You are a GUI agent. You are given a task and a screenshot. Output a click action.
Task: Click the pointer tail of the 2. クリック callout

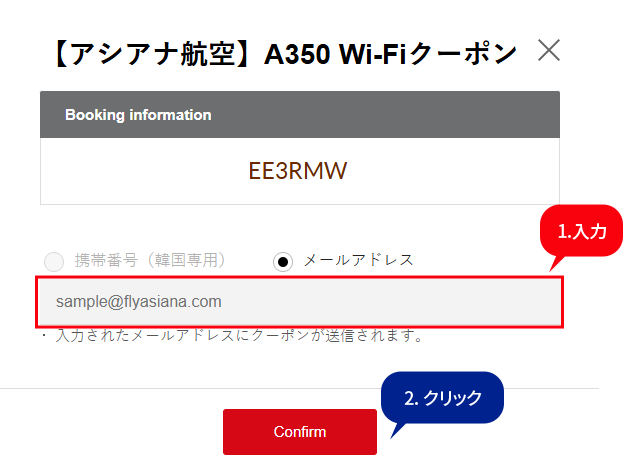(396, 428)
